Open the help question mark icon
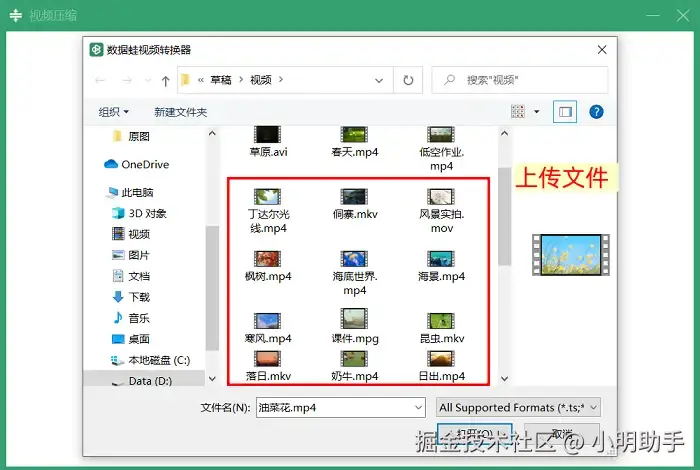 [x=596, y=112]
